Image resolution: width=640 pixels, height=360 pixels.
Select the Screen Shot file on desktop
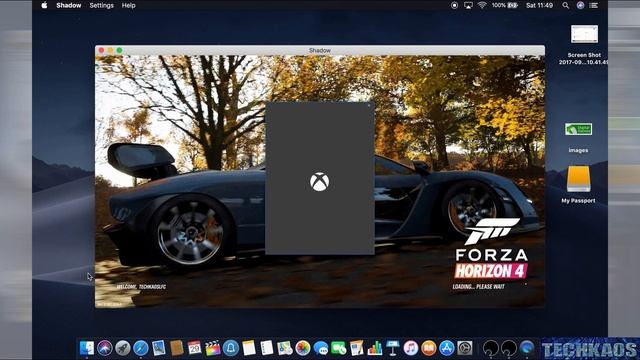584,44
